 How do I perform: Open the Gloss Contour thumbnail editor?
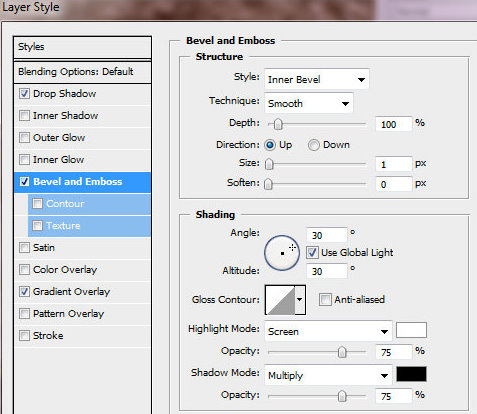280,300
